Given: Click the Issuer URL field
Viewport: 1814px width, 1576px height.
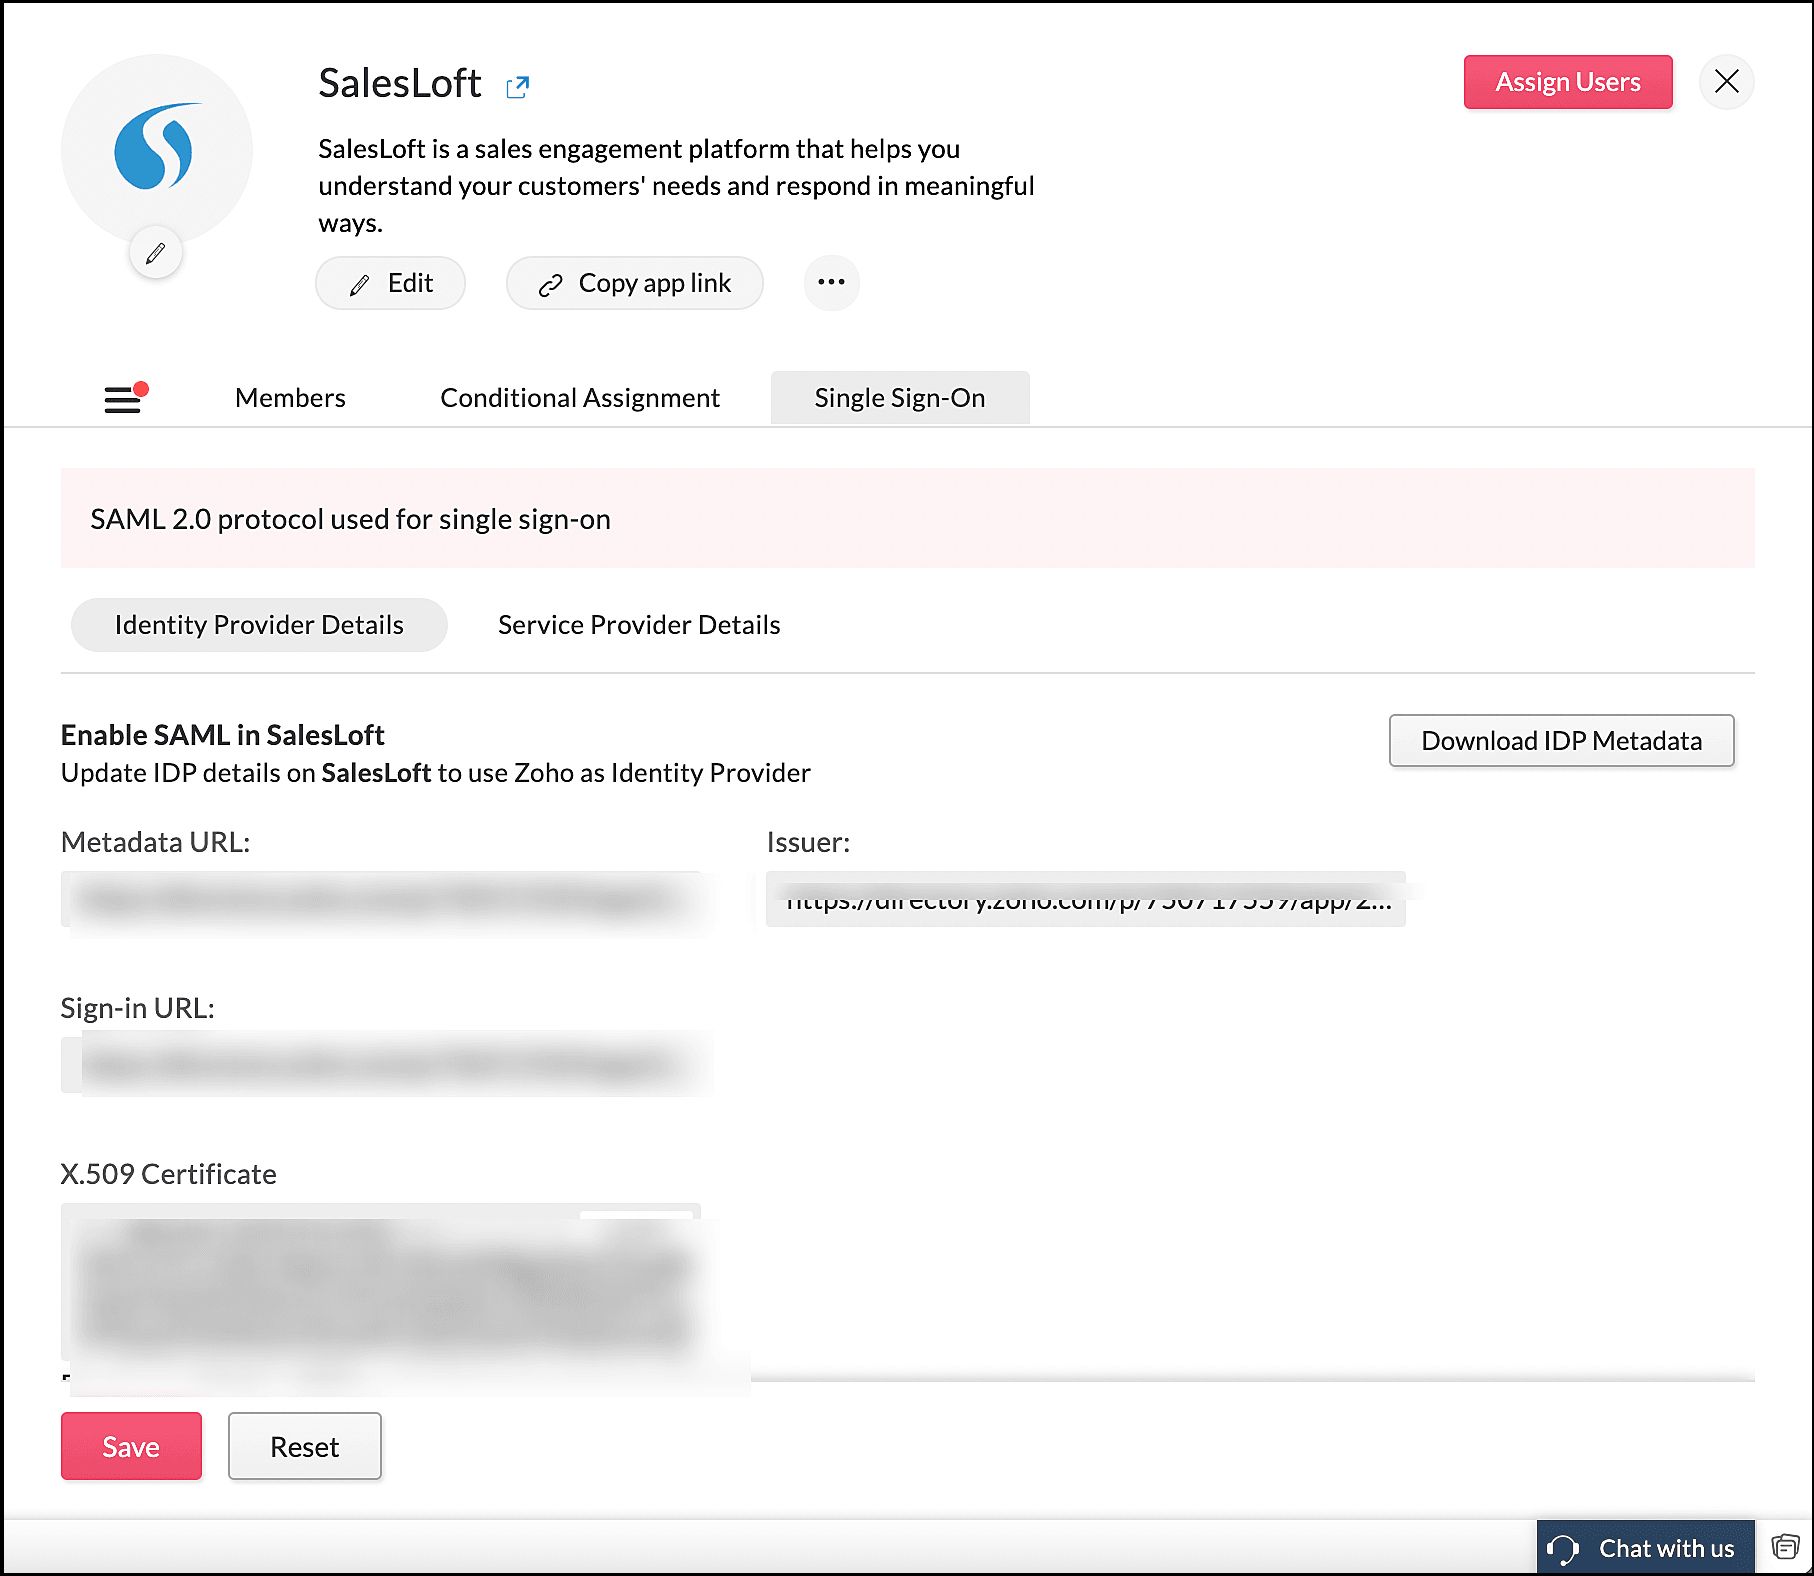Looking at the screenshot, I should (1086, 899).
